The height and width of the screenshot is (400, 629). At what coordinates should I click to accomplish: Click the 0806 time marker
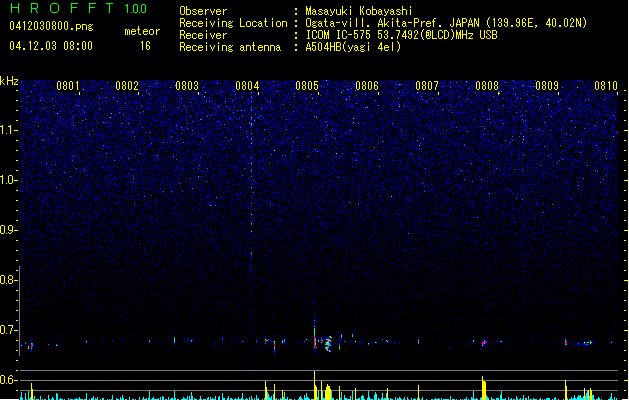pos(367,86)
